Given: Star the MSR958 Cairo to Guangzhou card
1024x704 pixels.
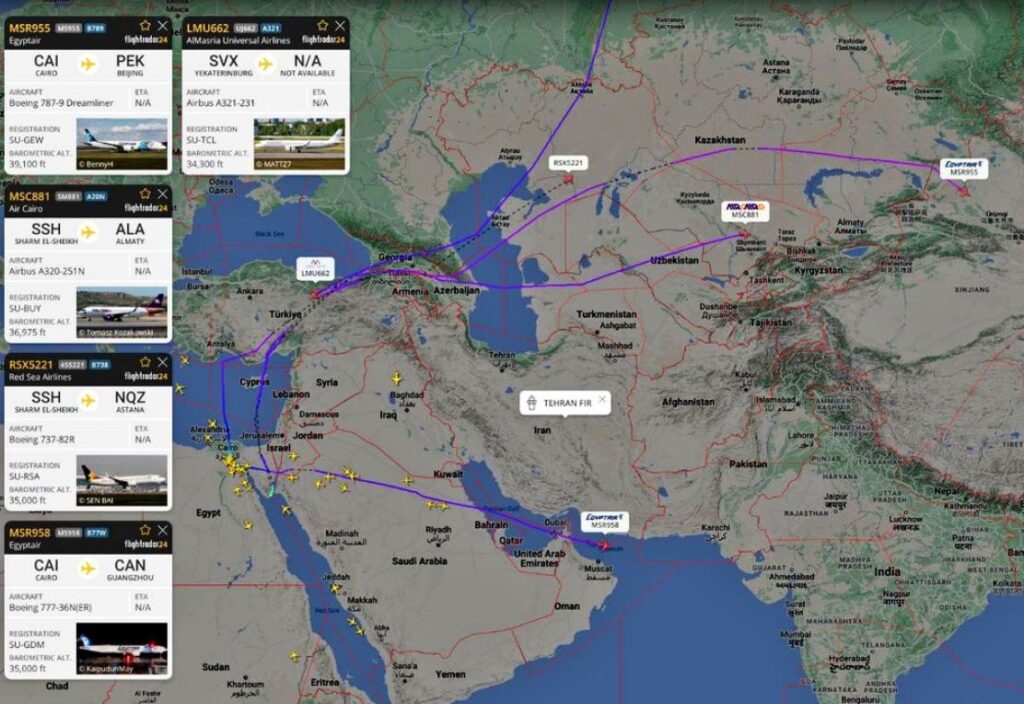Looking at the screenshot, I should (x=145, y=530).
